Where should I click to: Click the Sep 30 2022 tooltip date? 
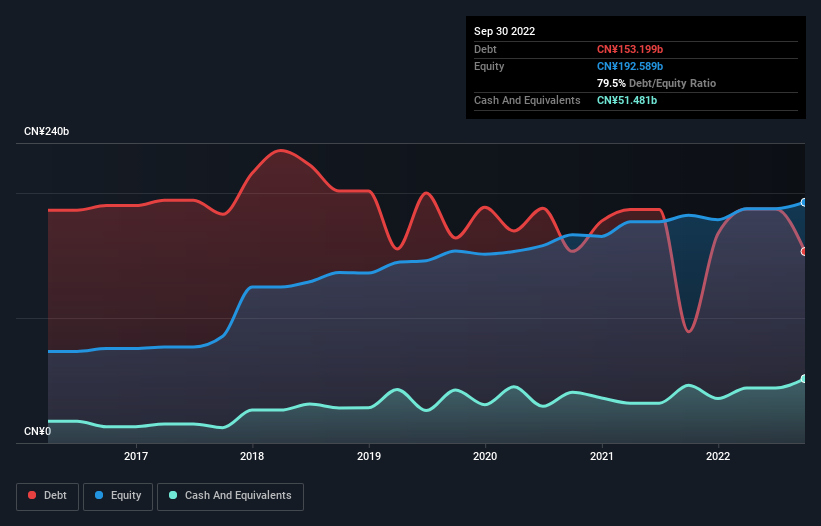504,31
